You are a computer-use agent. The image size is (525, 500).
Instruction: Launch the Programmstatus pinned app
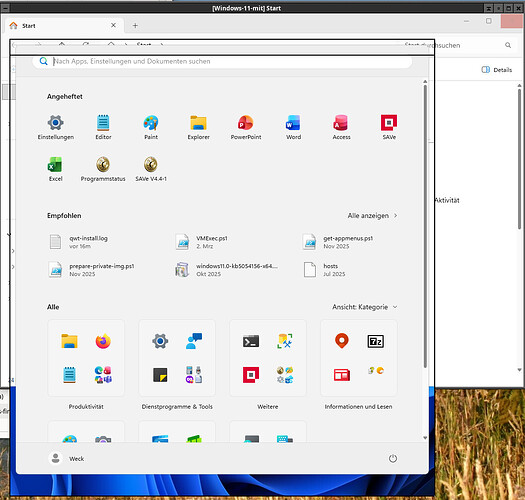coord(103,169)
